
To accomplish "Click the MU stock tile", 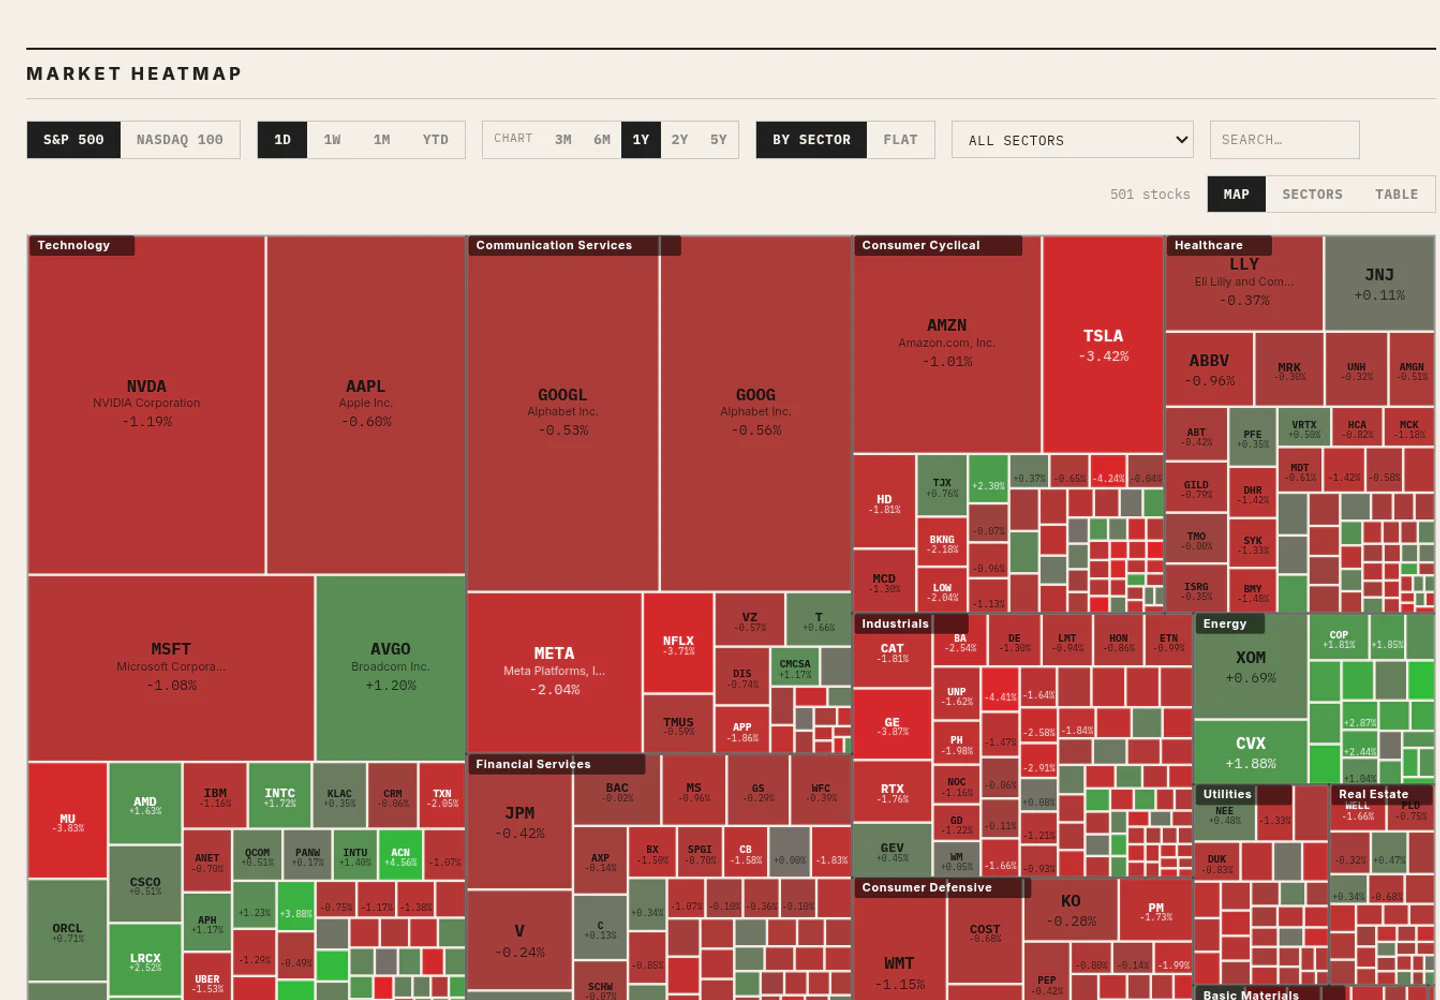I will pos(68,821).
